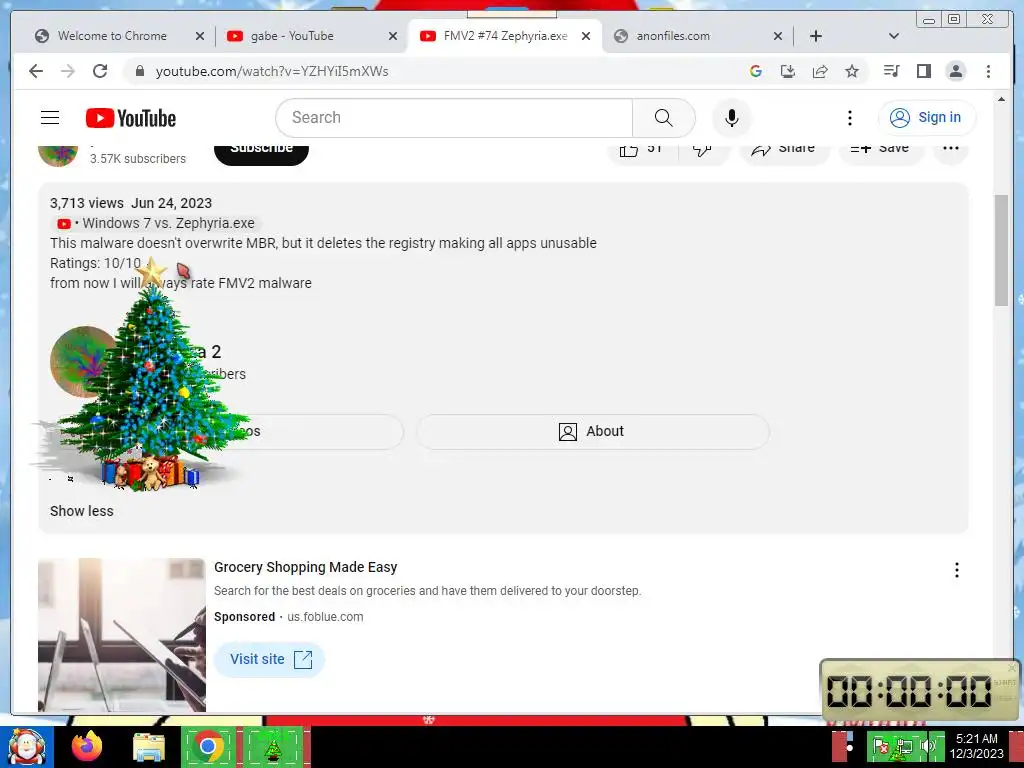This screenshot has height=768, width=1024.
Task: Click the Christmas tree taskbar app
Action: click(x=274, y=746)
